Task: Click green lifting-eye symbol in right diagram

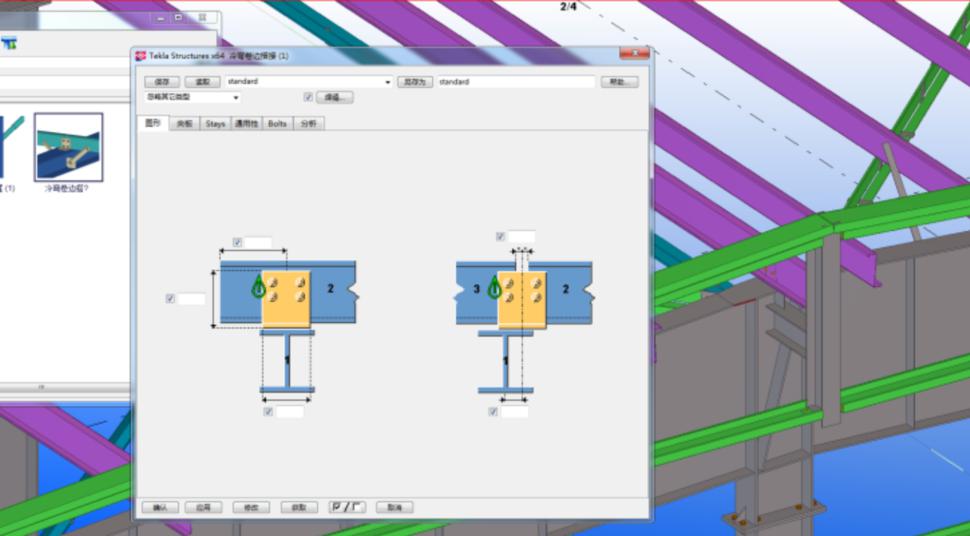Action: pos(494,287)
